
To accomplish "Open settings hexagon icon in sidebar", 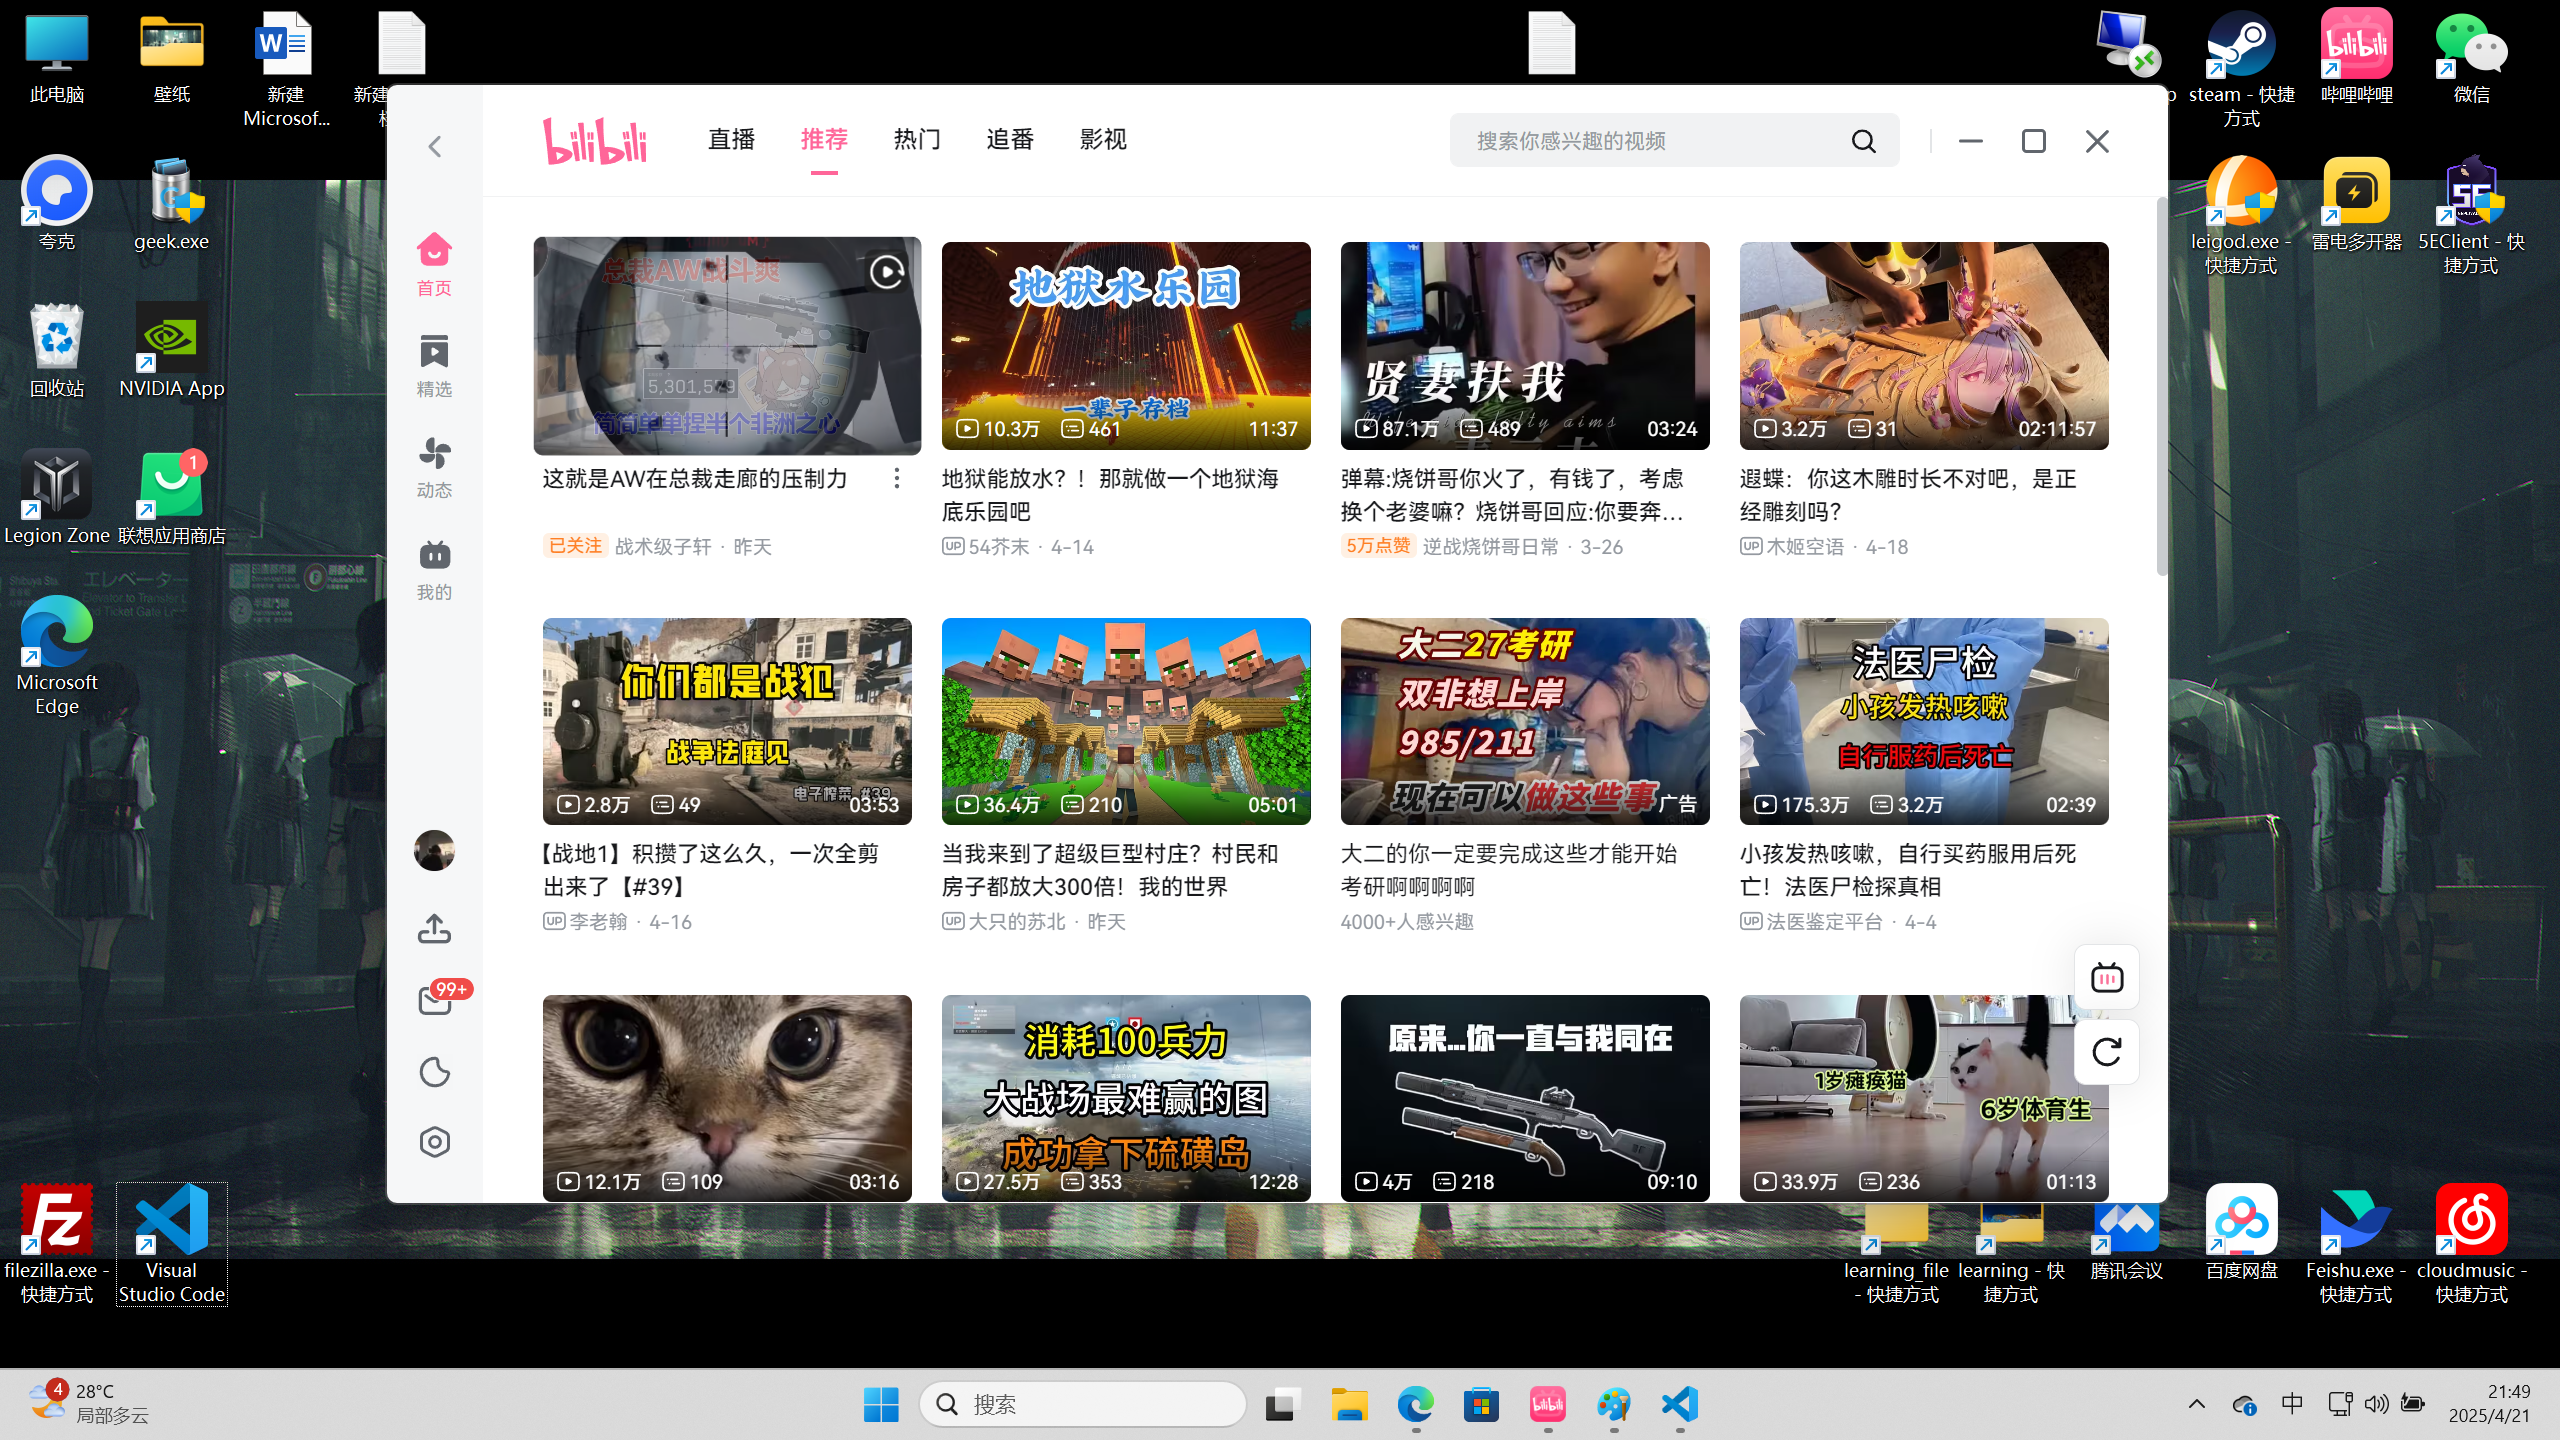I will coord(434,1142).
